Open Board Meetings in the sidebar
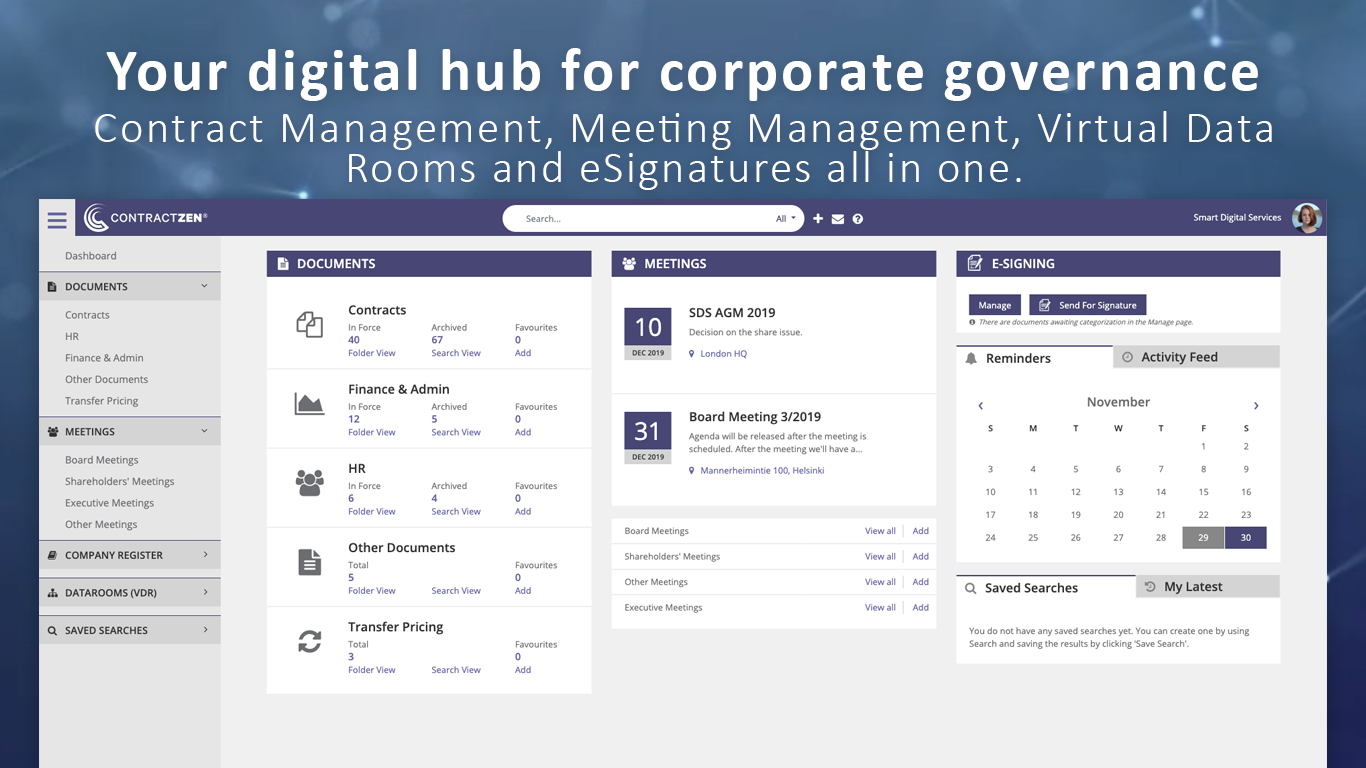Image resolution: width=1366 pixels, height=768 pixels. (102, 460)
